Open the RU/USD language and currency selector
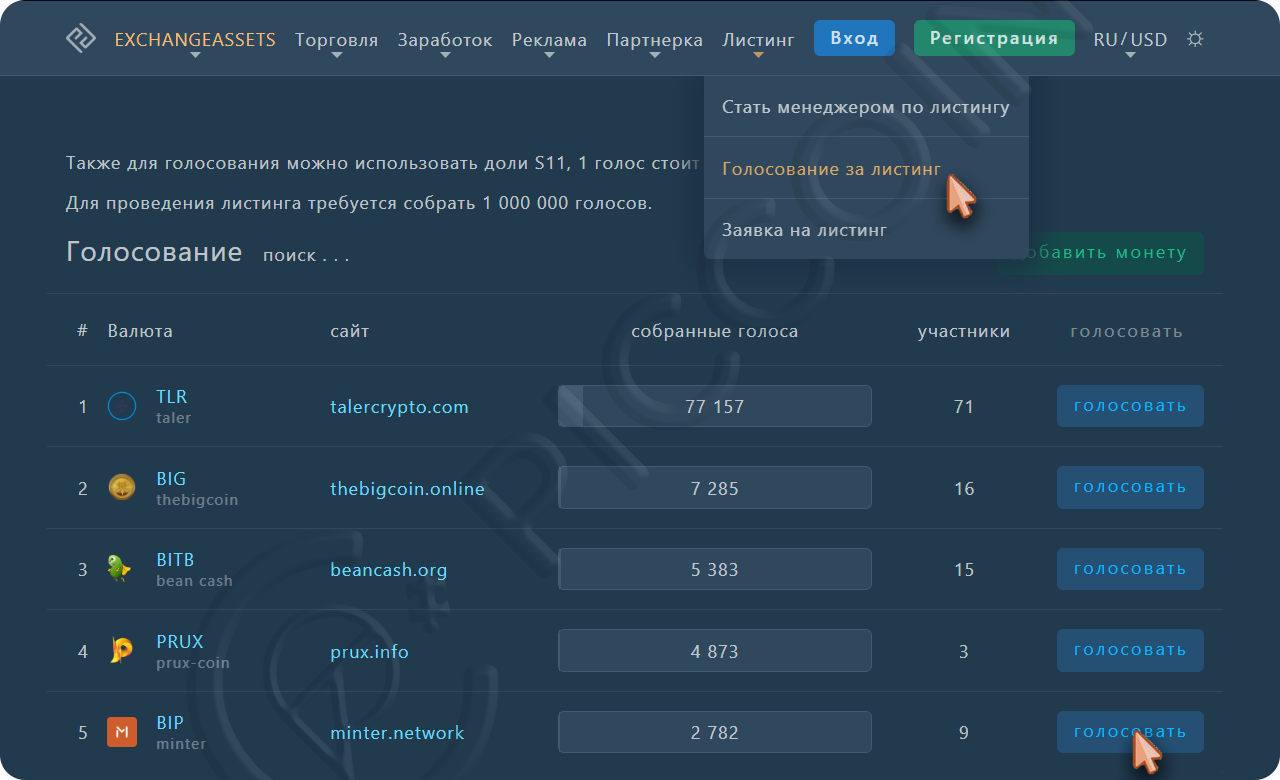Viewport: 1280px width, 780px height. (1130, 41)
